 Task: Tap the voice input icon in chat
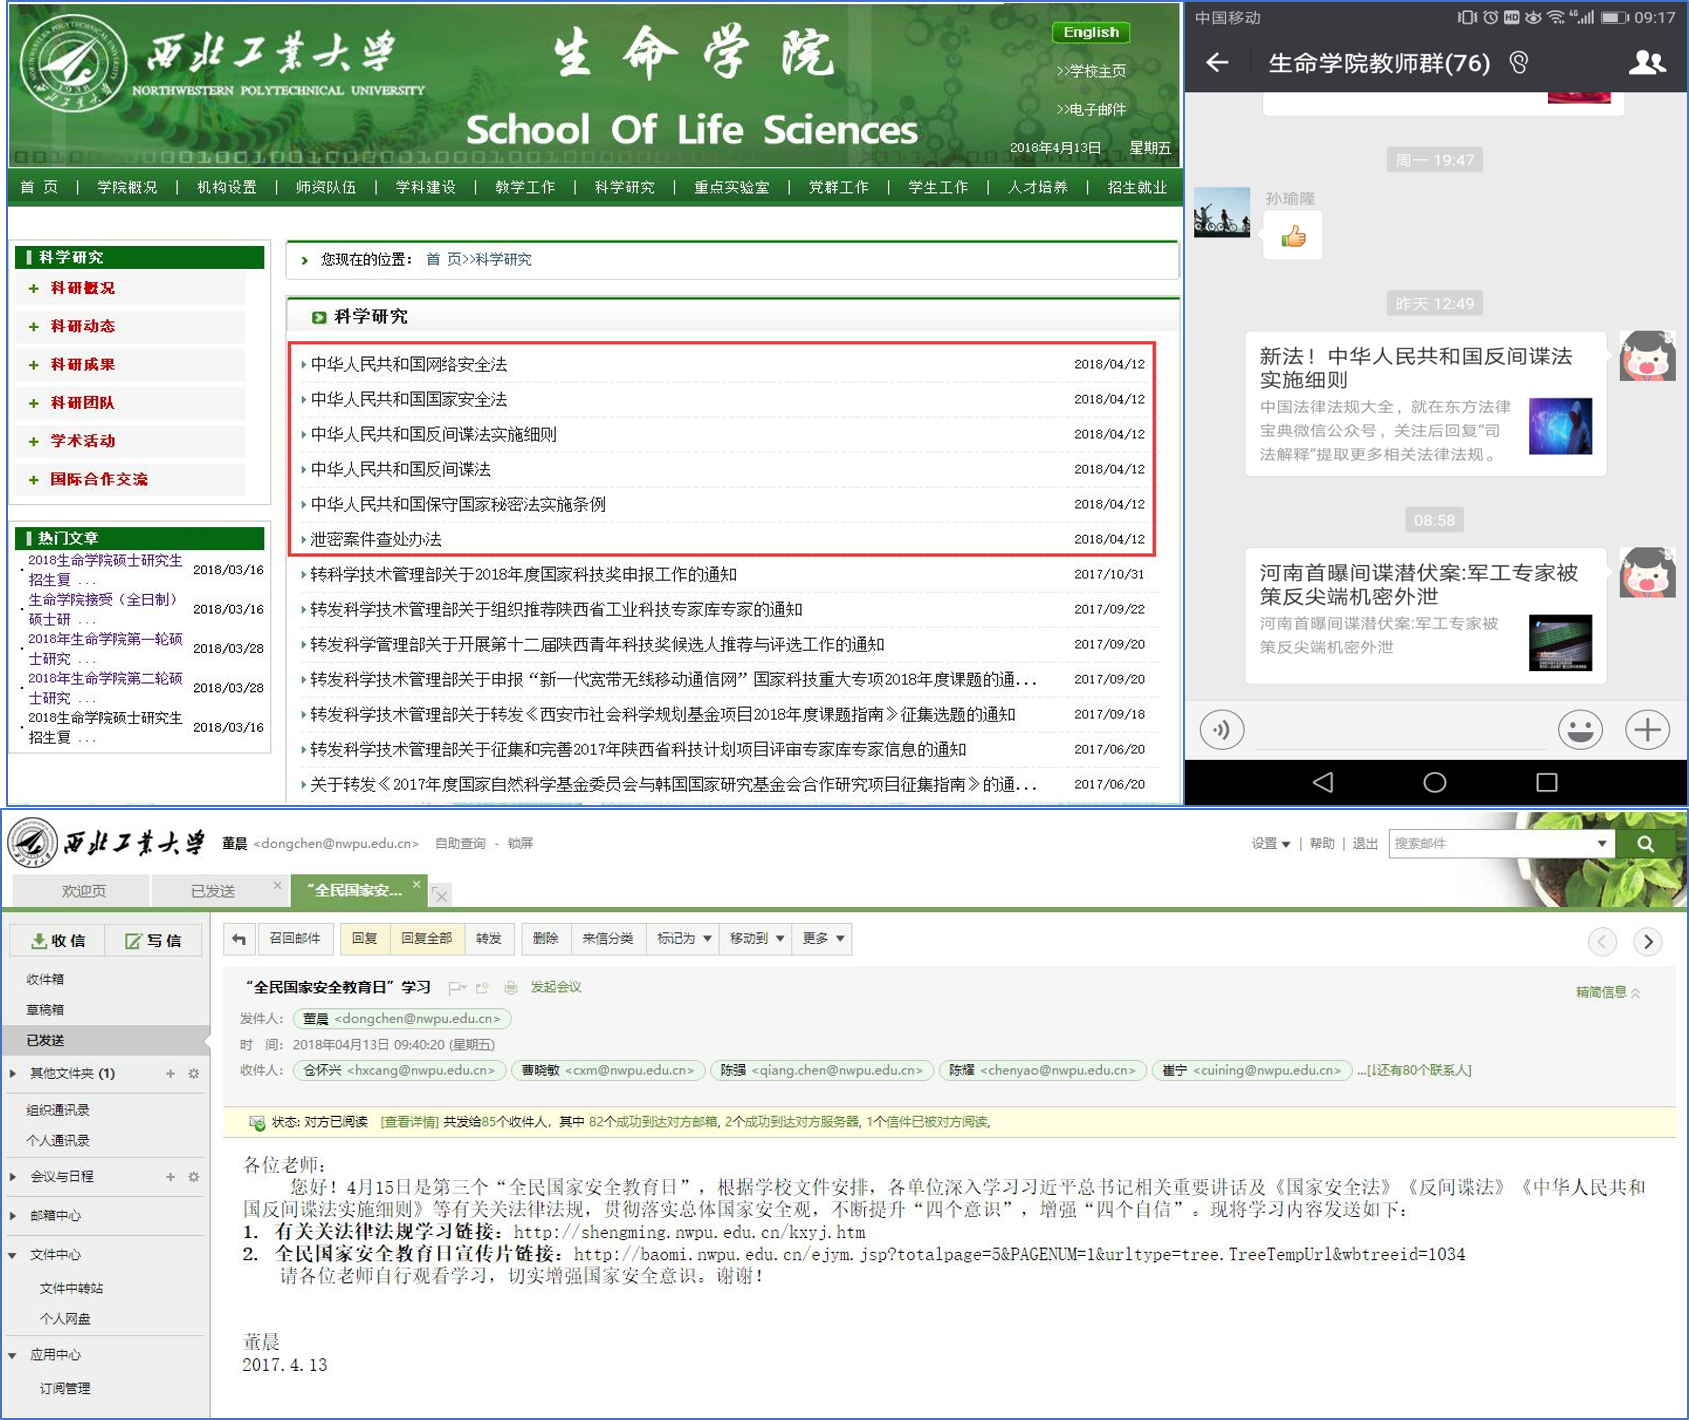pos(1221,730)
